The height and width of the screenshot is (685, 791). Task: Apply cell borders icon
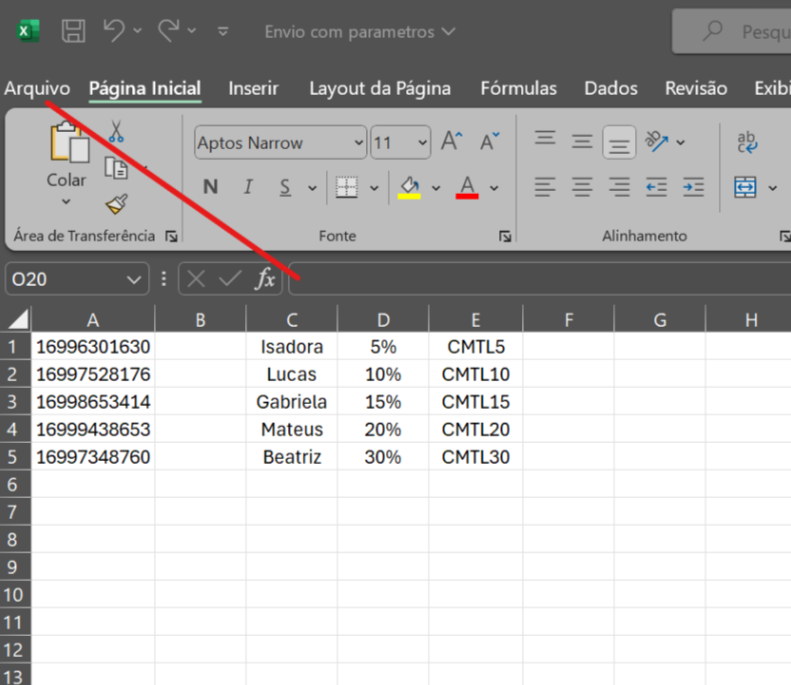click(347, 187)
